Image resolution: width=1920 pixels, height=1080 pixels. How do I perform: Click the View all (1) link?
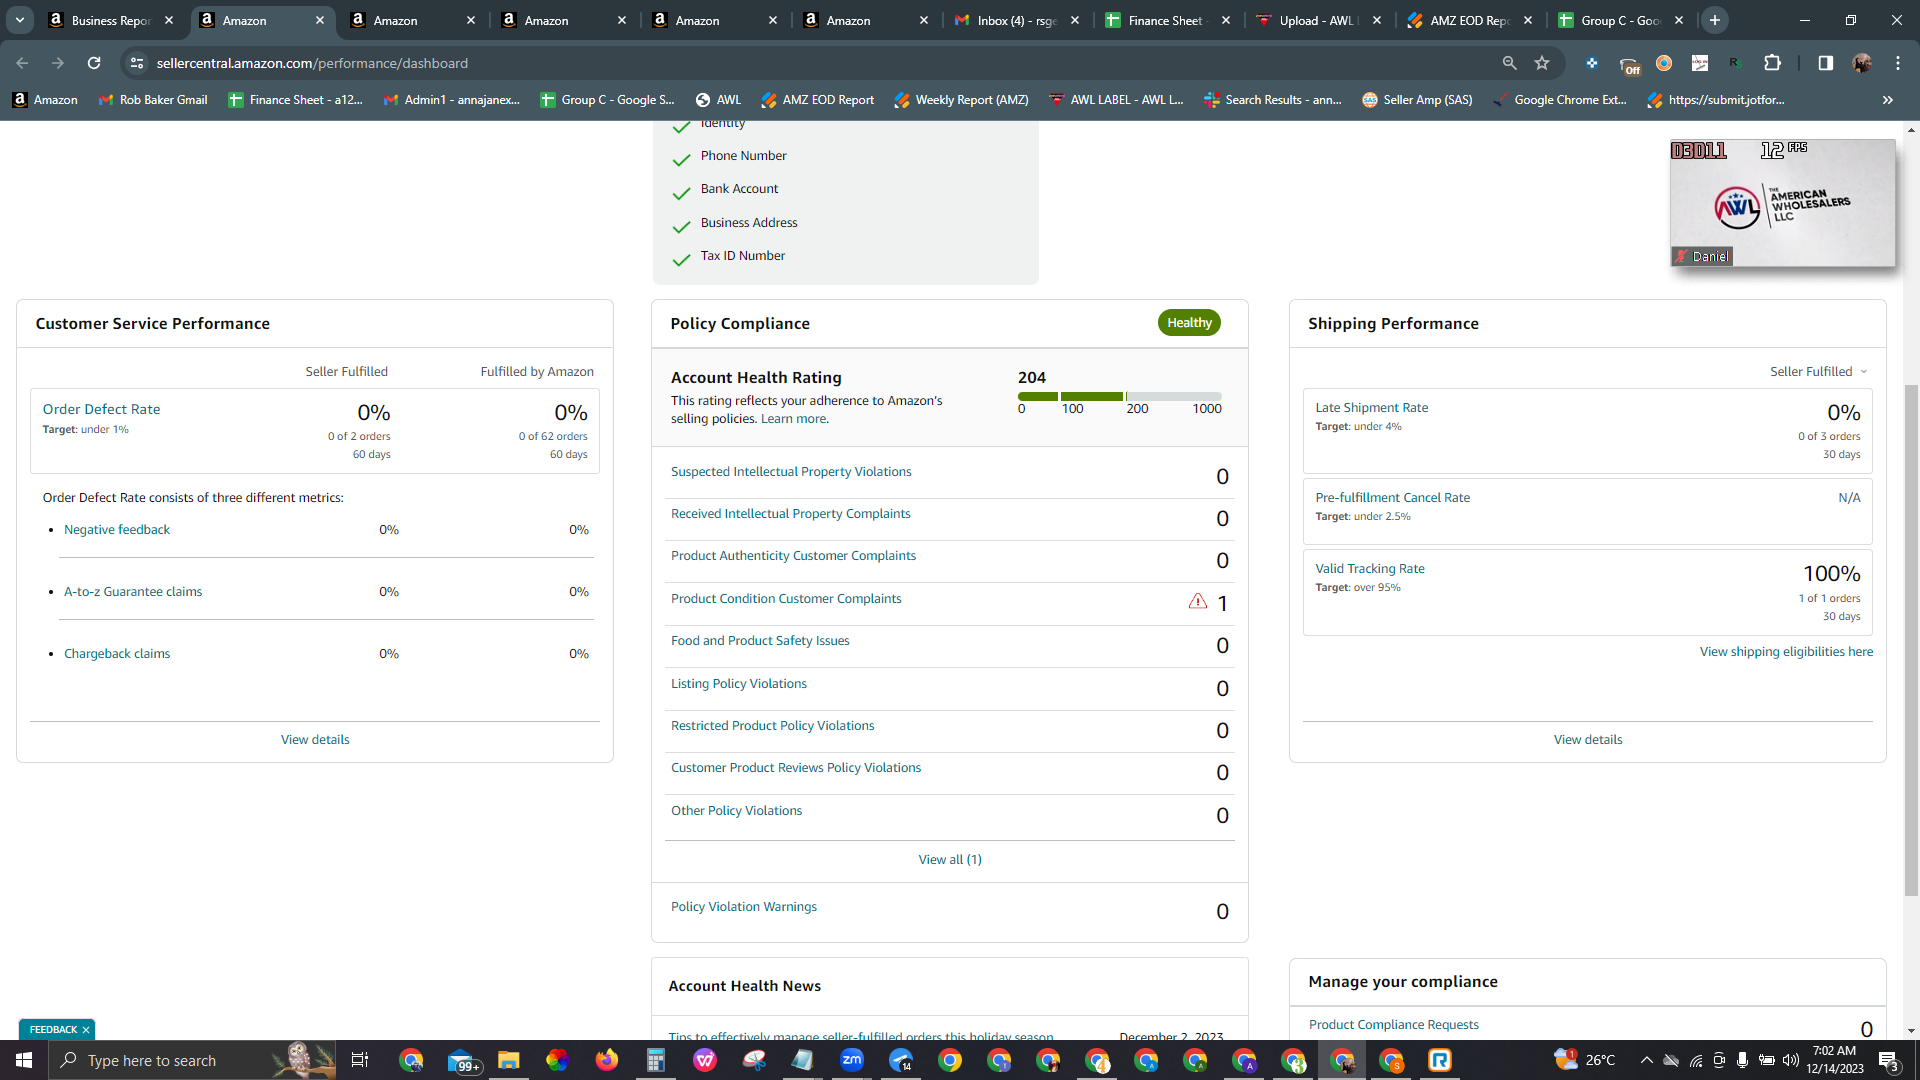[950, 860]
